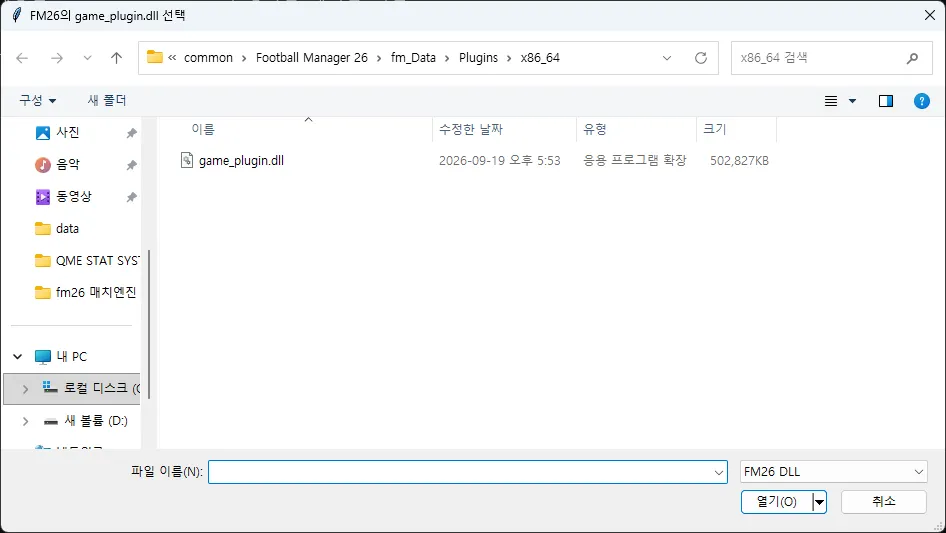
Task: Expand 로컬 디스크 tree node
Action: (x=25, y=389)
